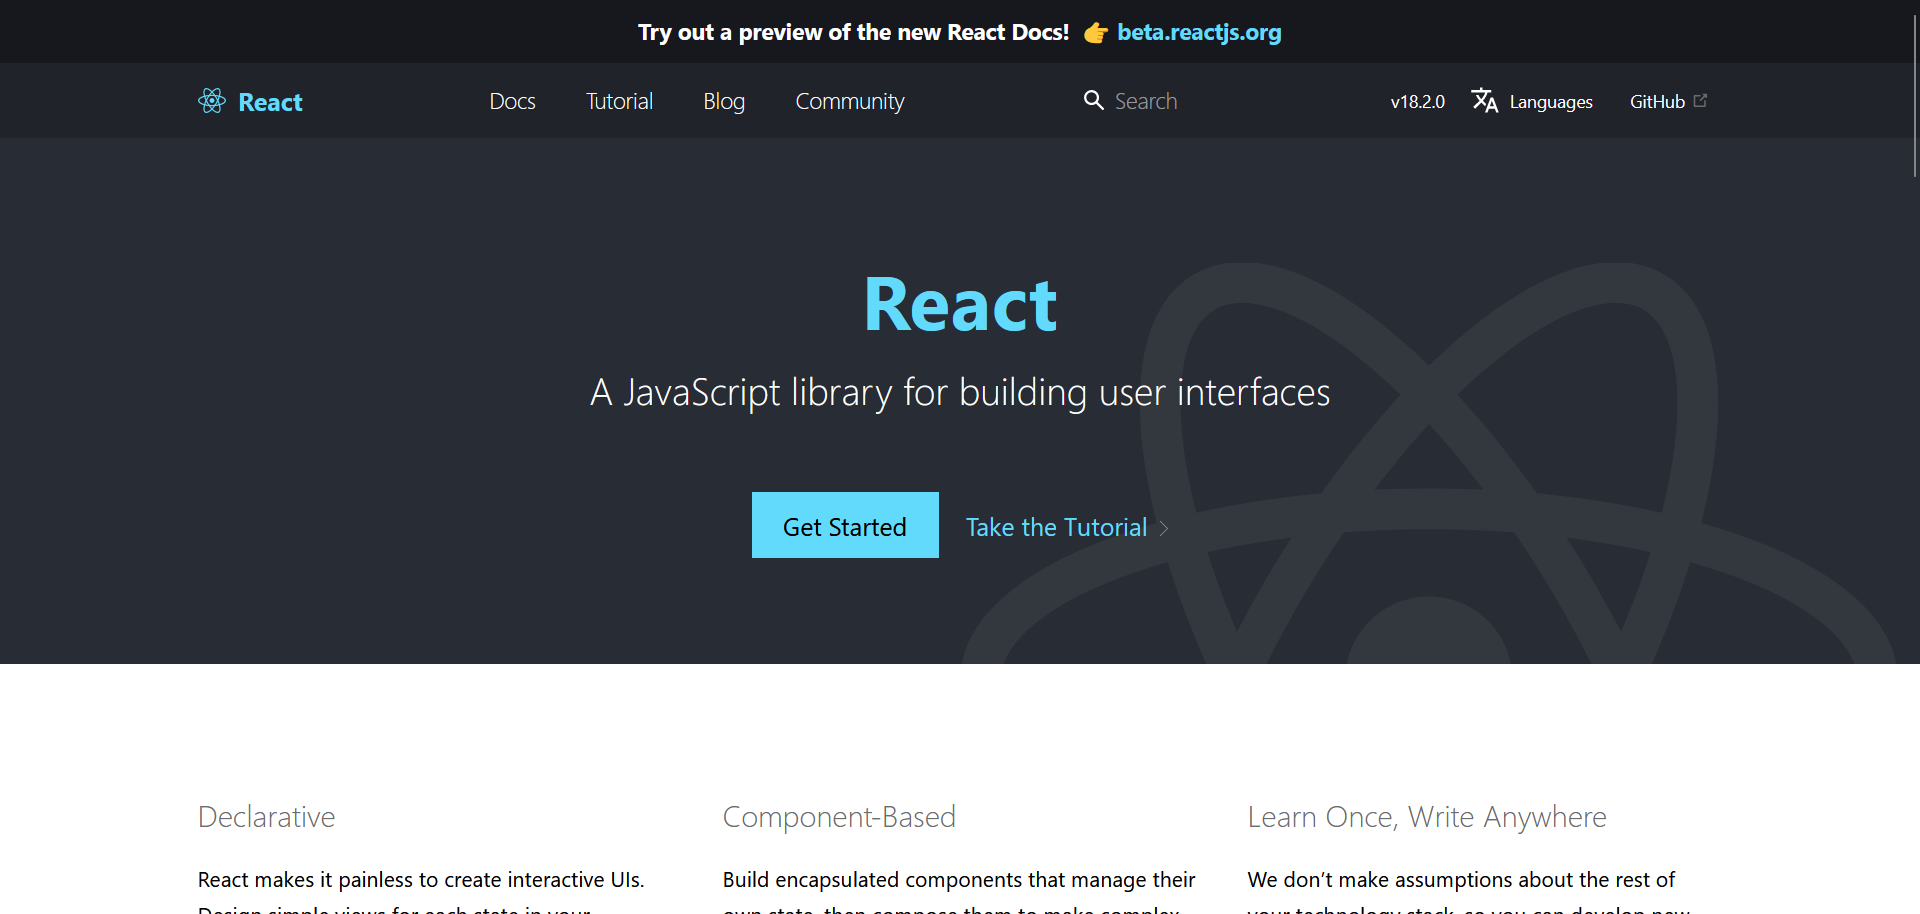Viewport: 1920px width, 914px height.
Task: Open the Tutorial navigation item
Action: click(619, 101)
